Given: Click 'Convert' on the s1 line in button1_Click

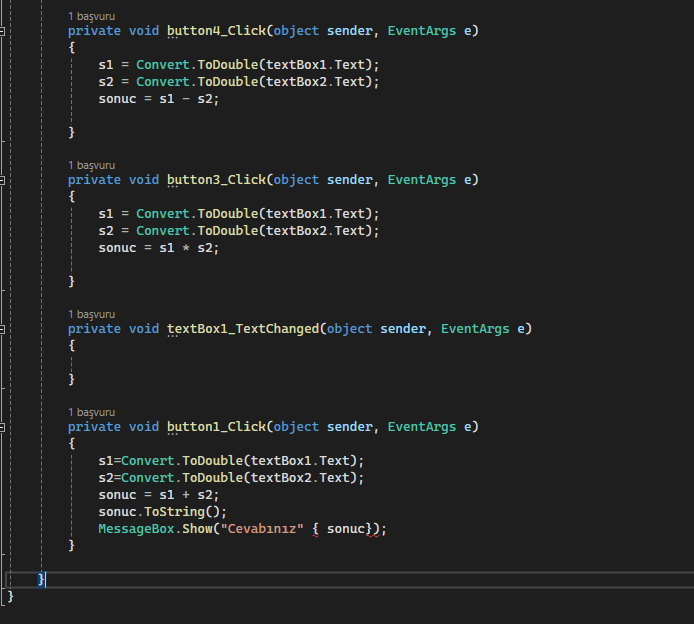Looking at the screenshot, I should tap(147, 461).
